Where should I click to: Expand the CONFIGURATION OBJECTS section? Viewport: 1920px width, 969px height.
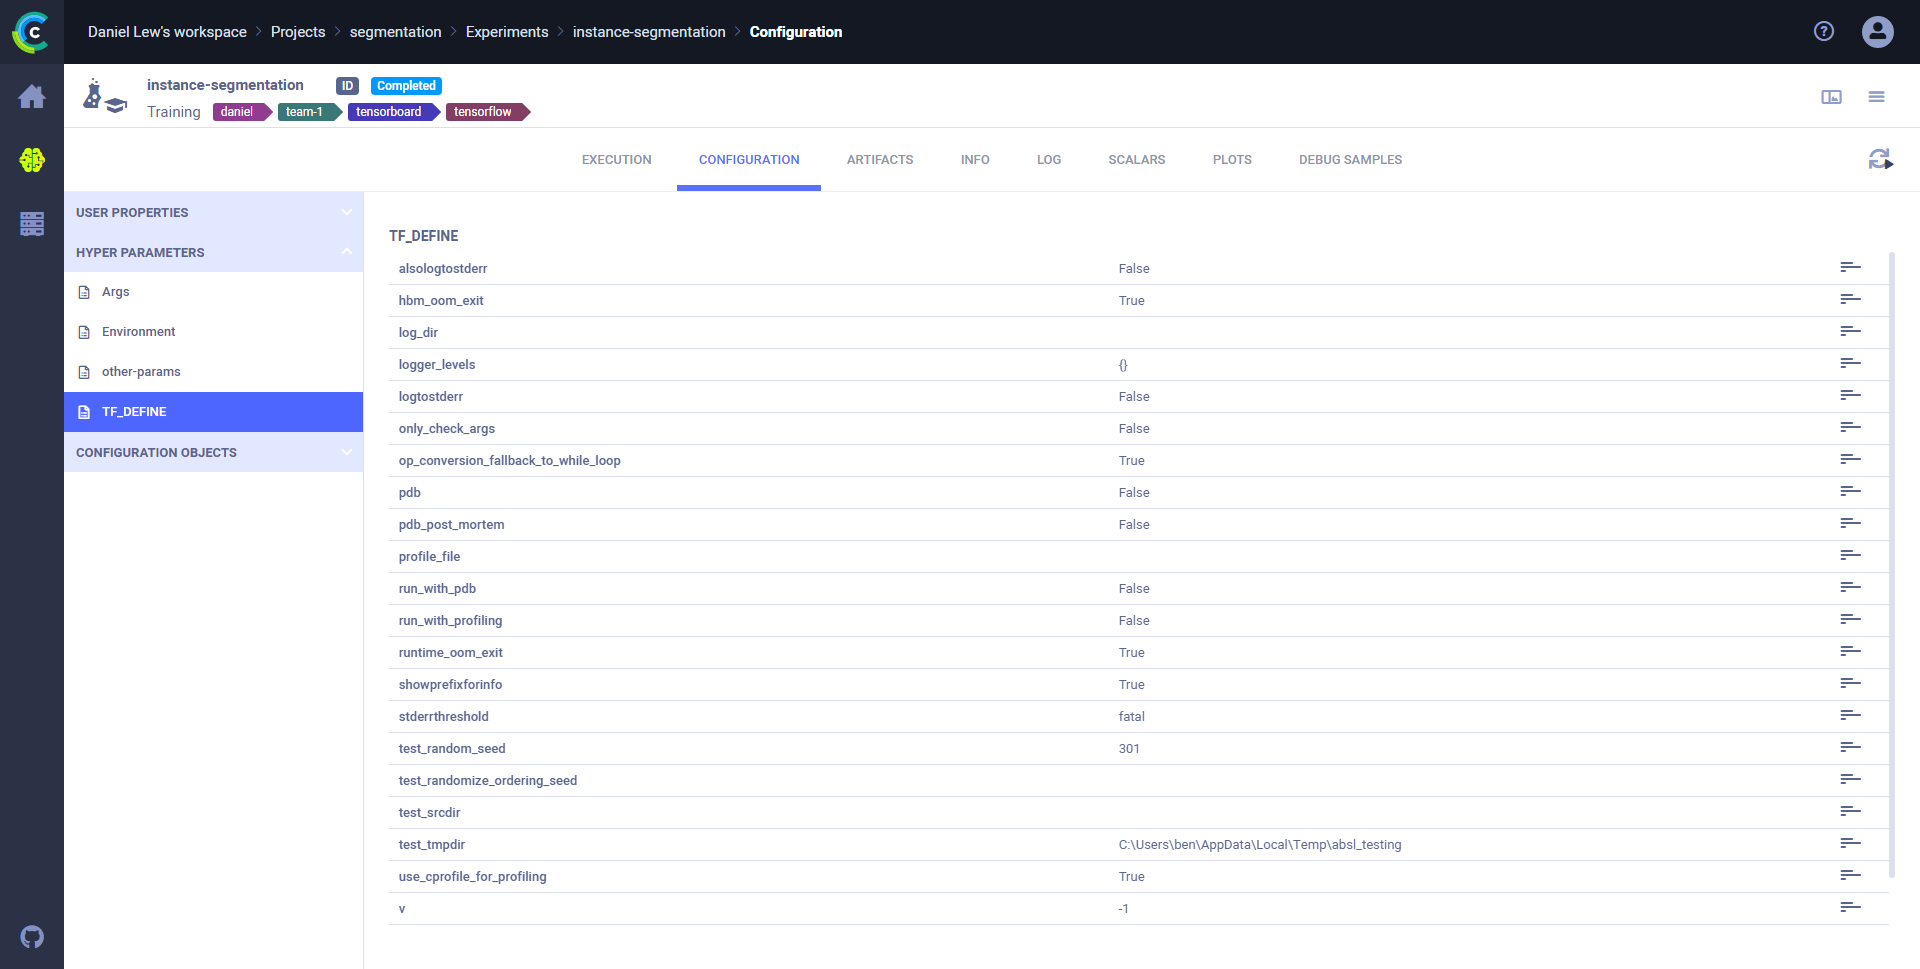213,452
